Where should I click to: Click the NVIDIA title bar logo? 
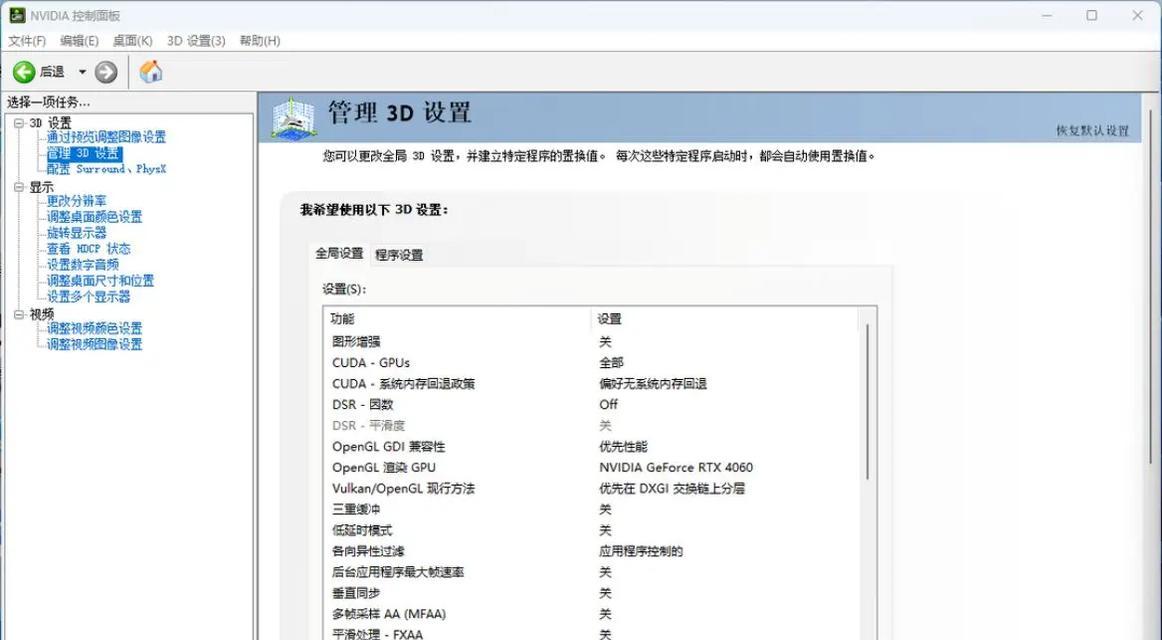coord(17,15)
